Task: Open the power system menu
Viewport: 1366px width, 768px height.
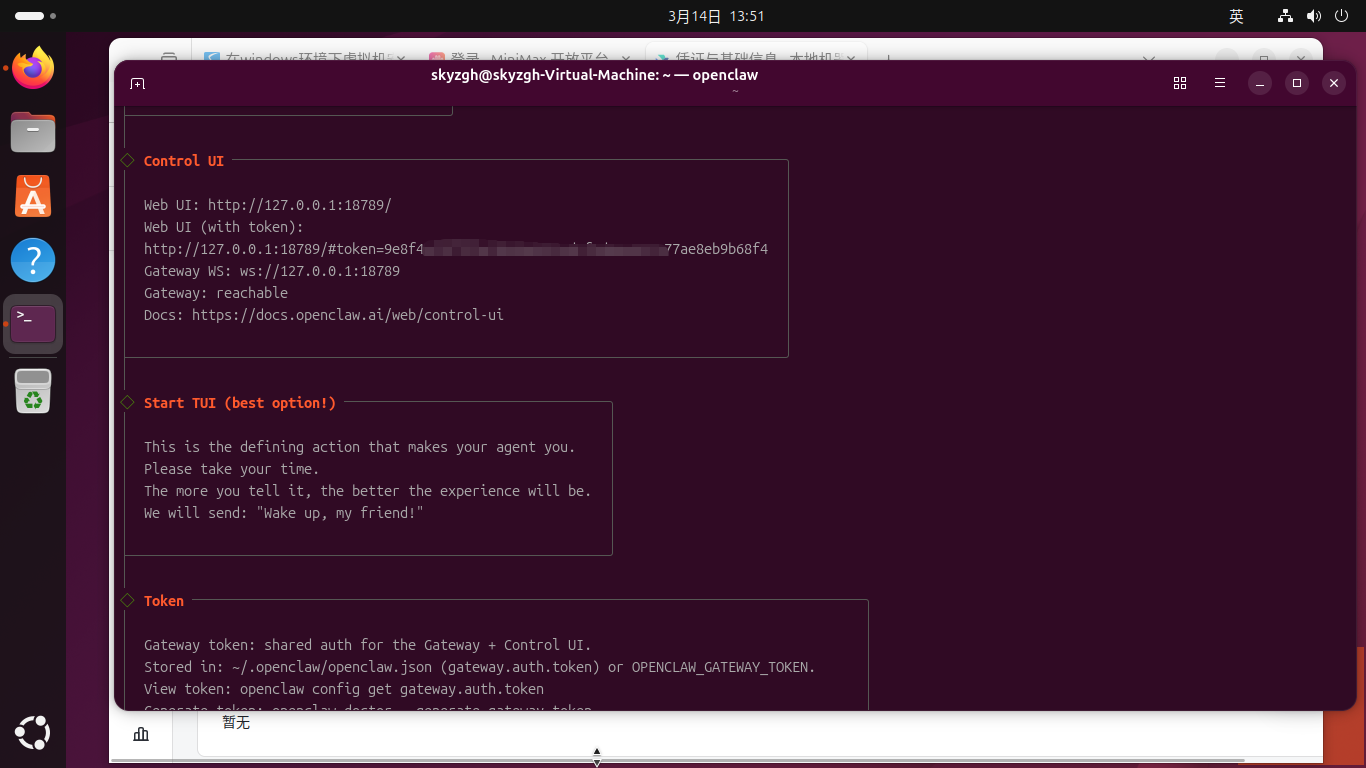Action: click(1340, 16)
